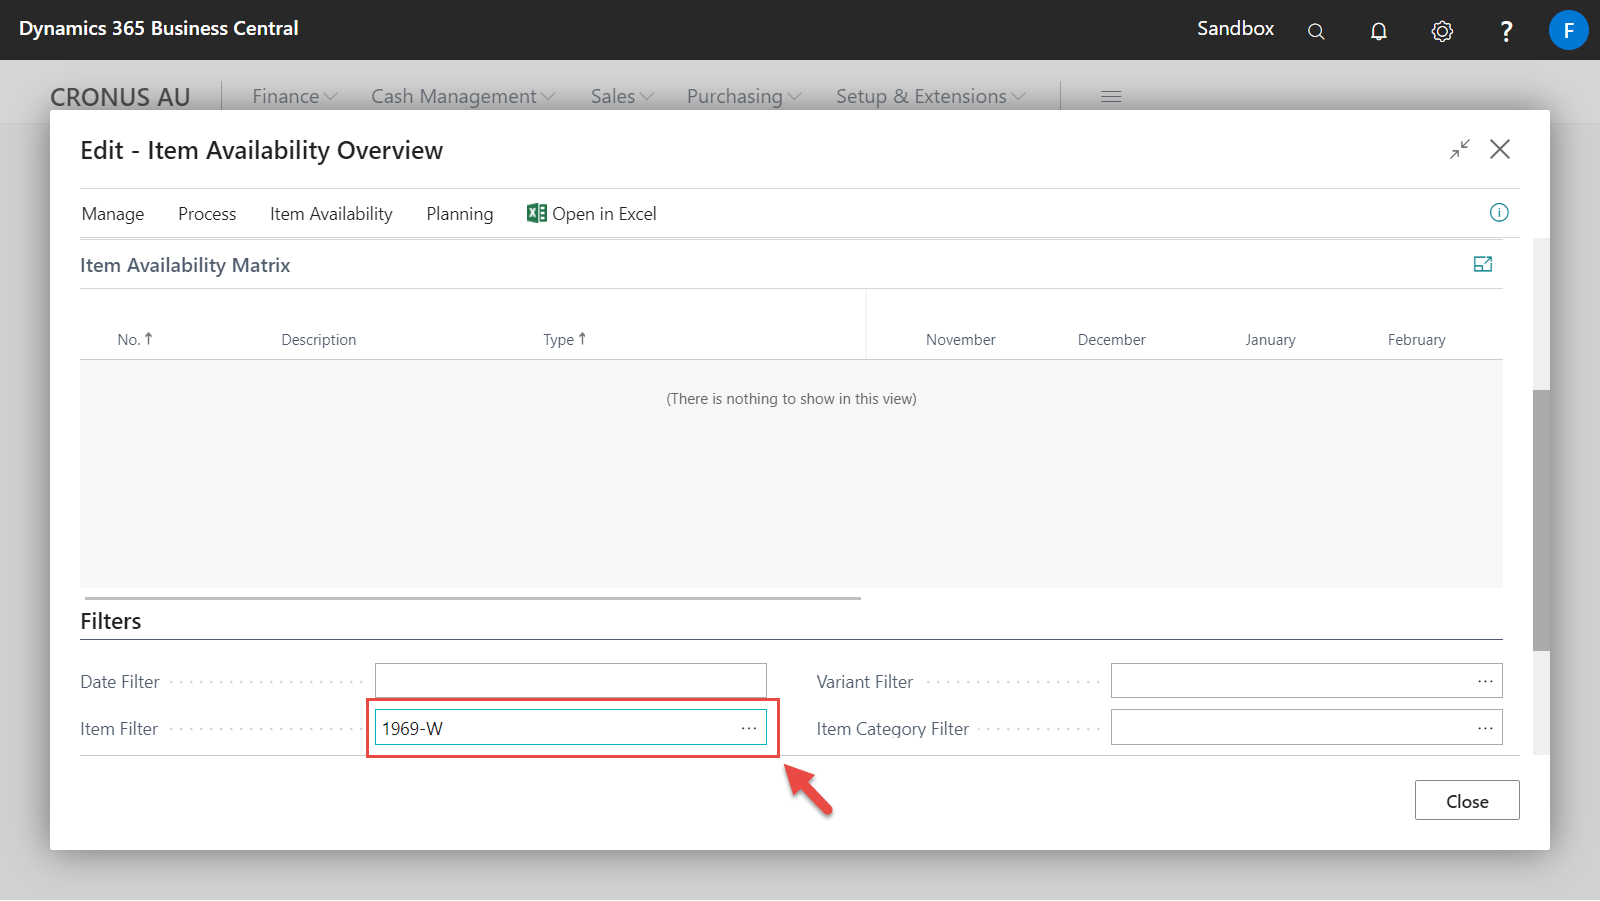Open the Variant Filter lookup ellipsis
The height and width of the screenshot is (901, 1600).
pyautogui.click(x=1485, y=681)
